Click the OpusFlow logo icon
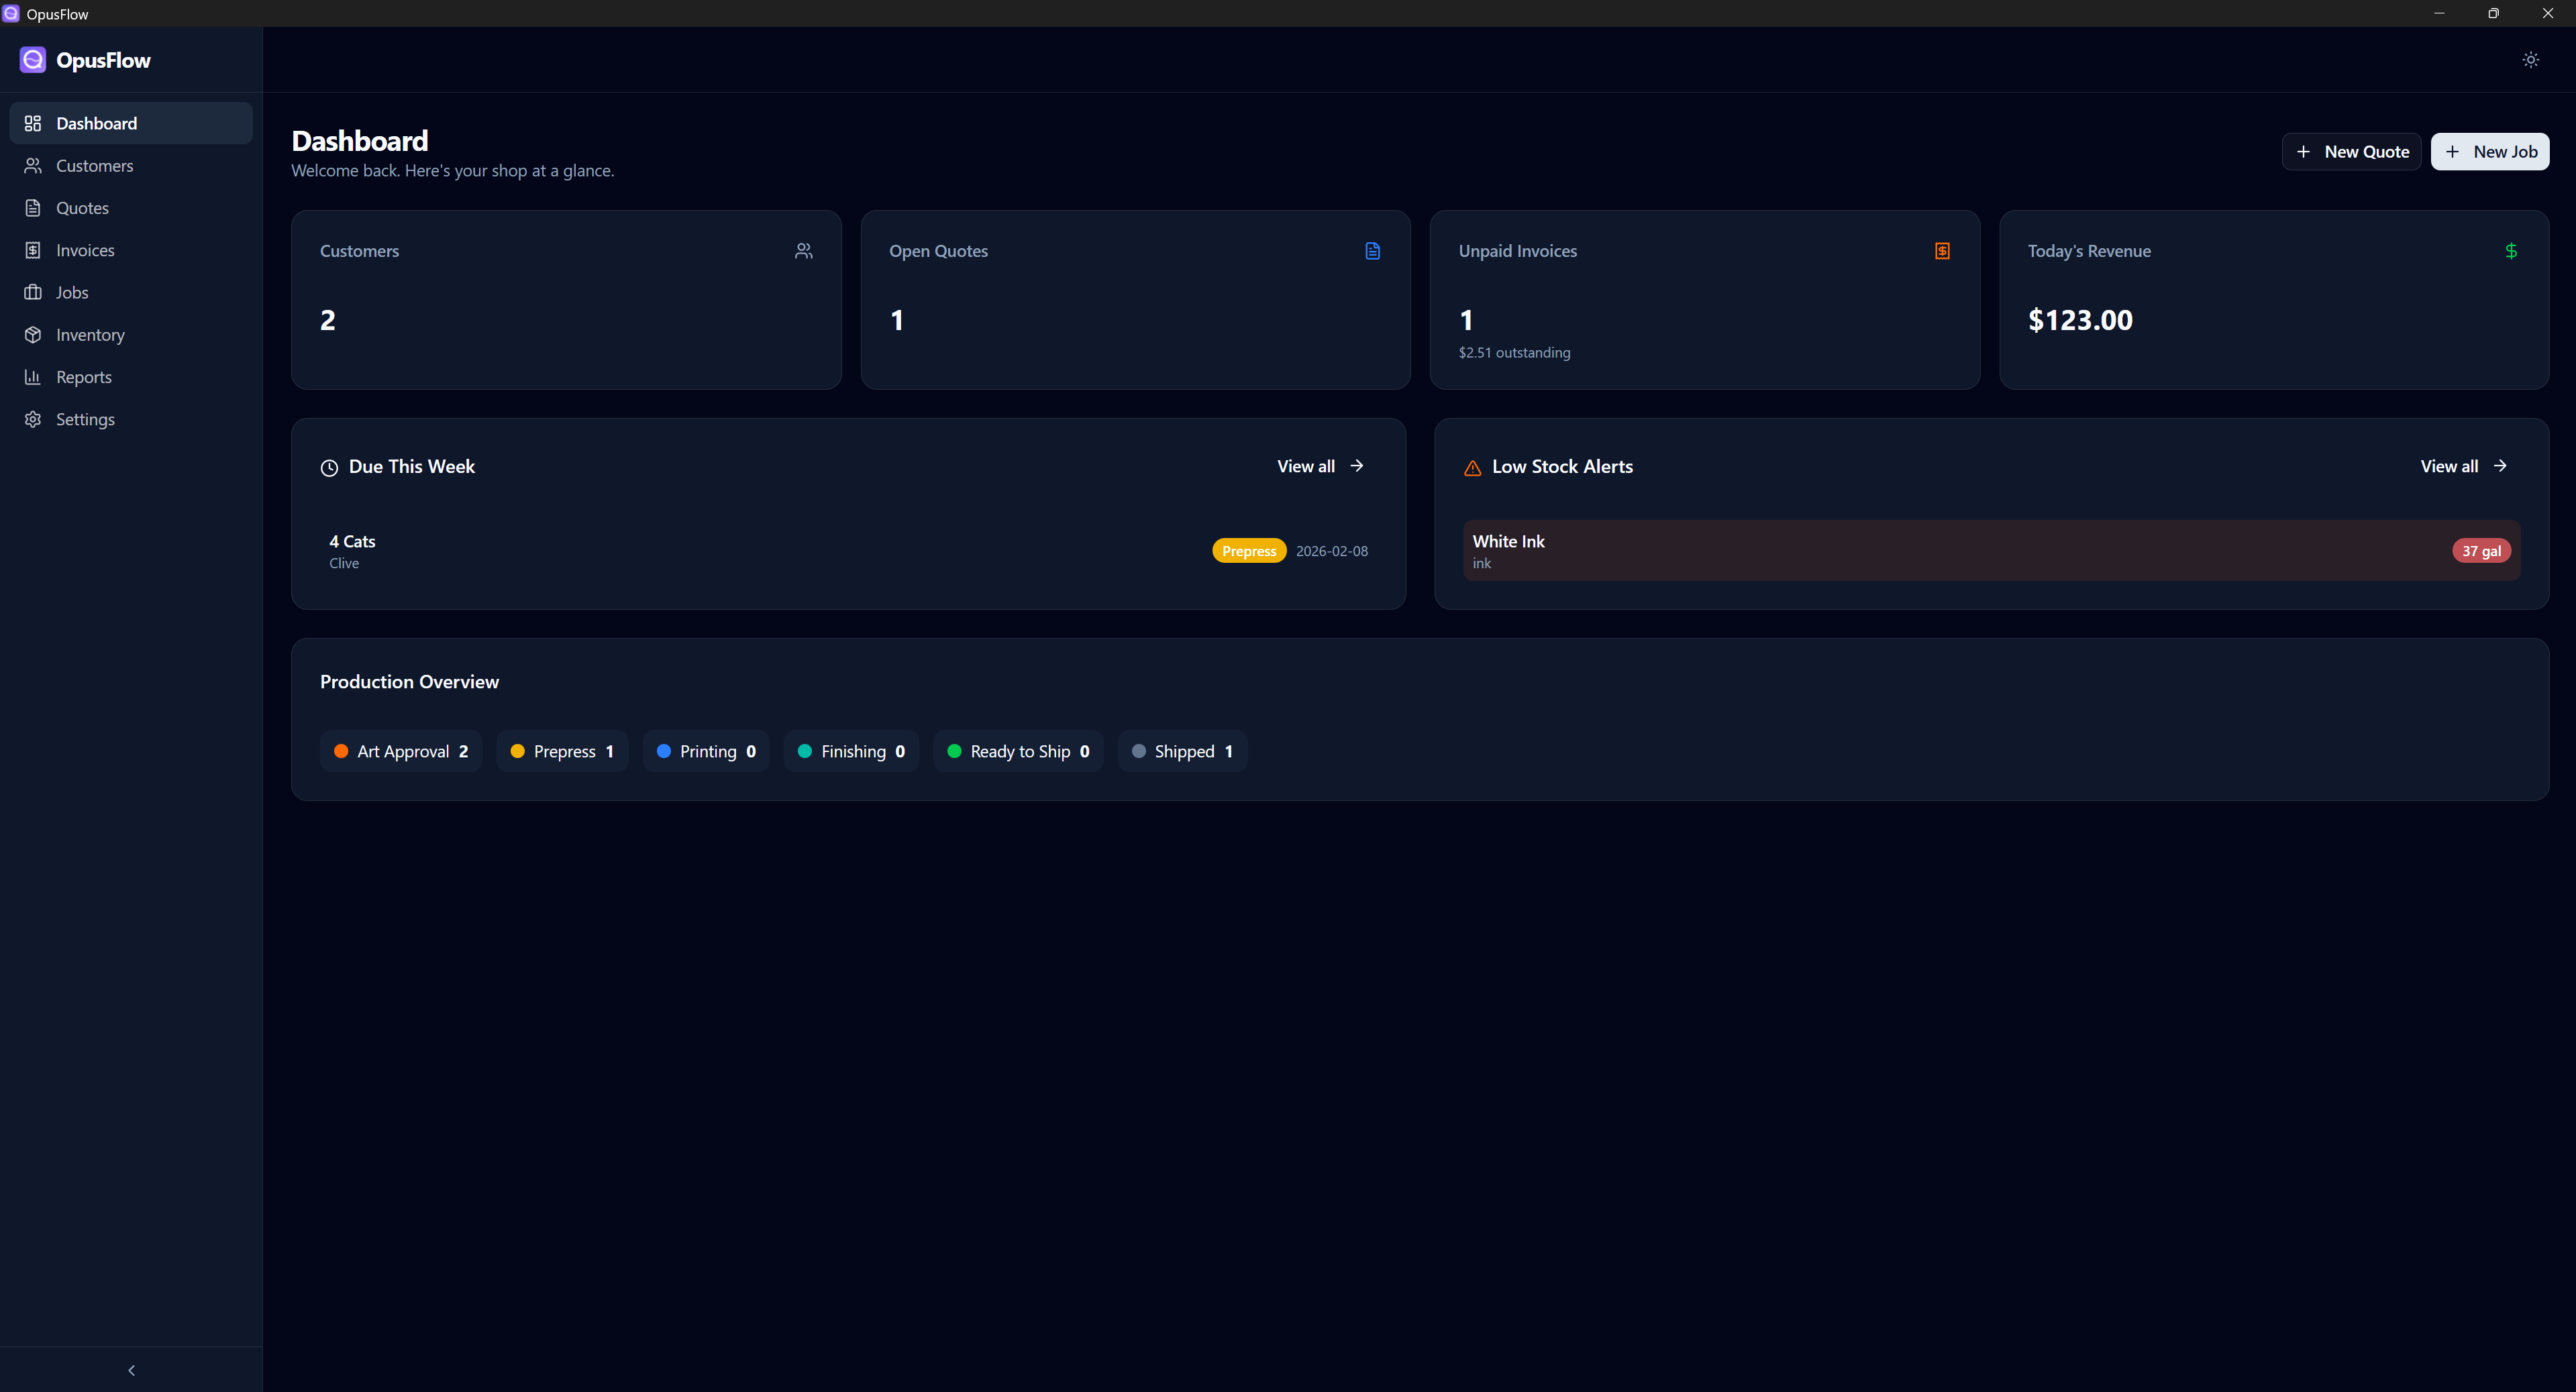Image resolution: width=2576 pixels, height=1392 pixels. point(33,60)
